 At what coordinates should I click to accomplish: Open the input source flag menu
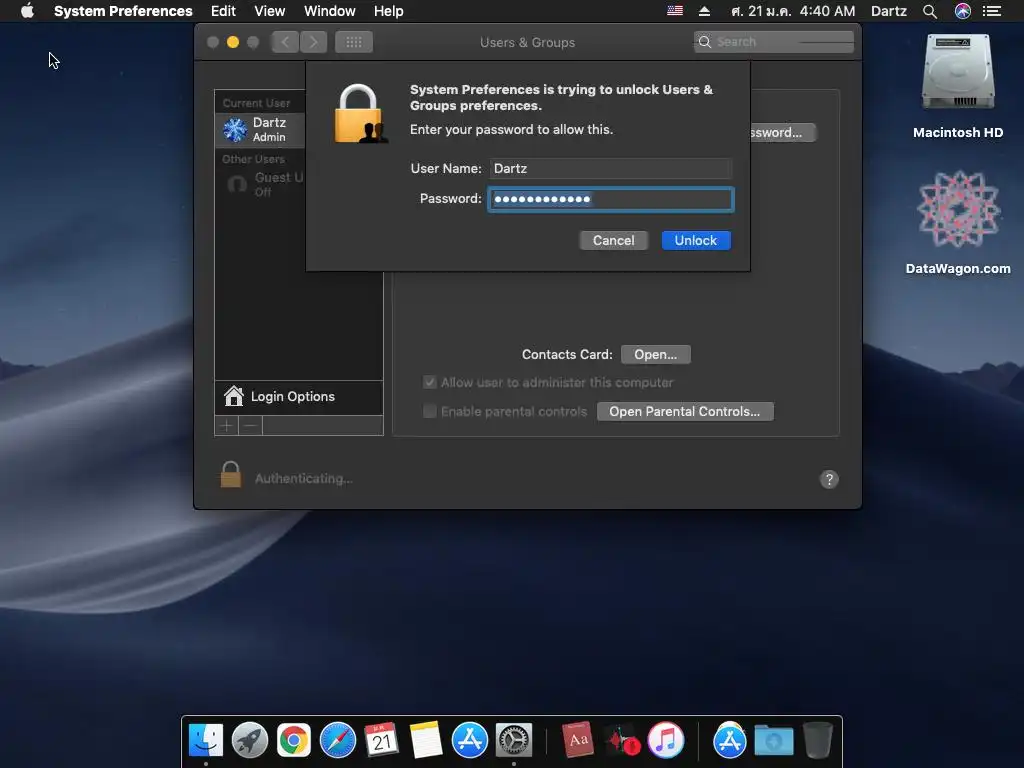click(675, 11)
